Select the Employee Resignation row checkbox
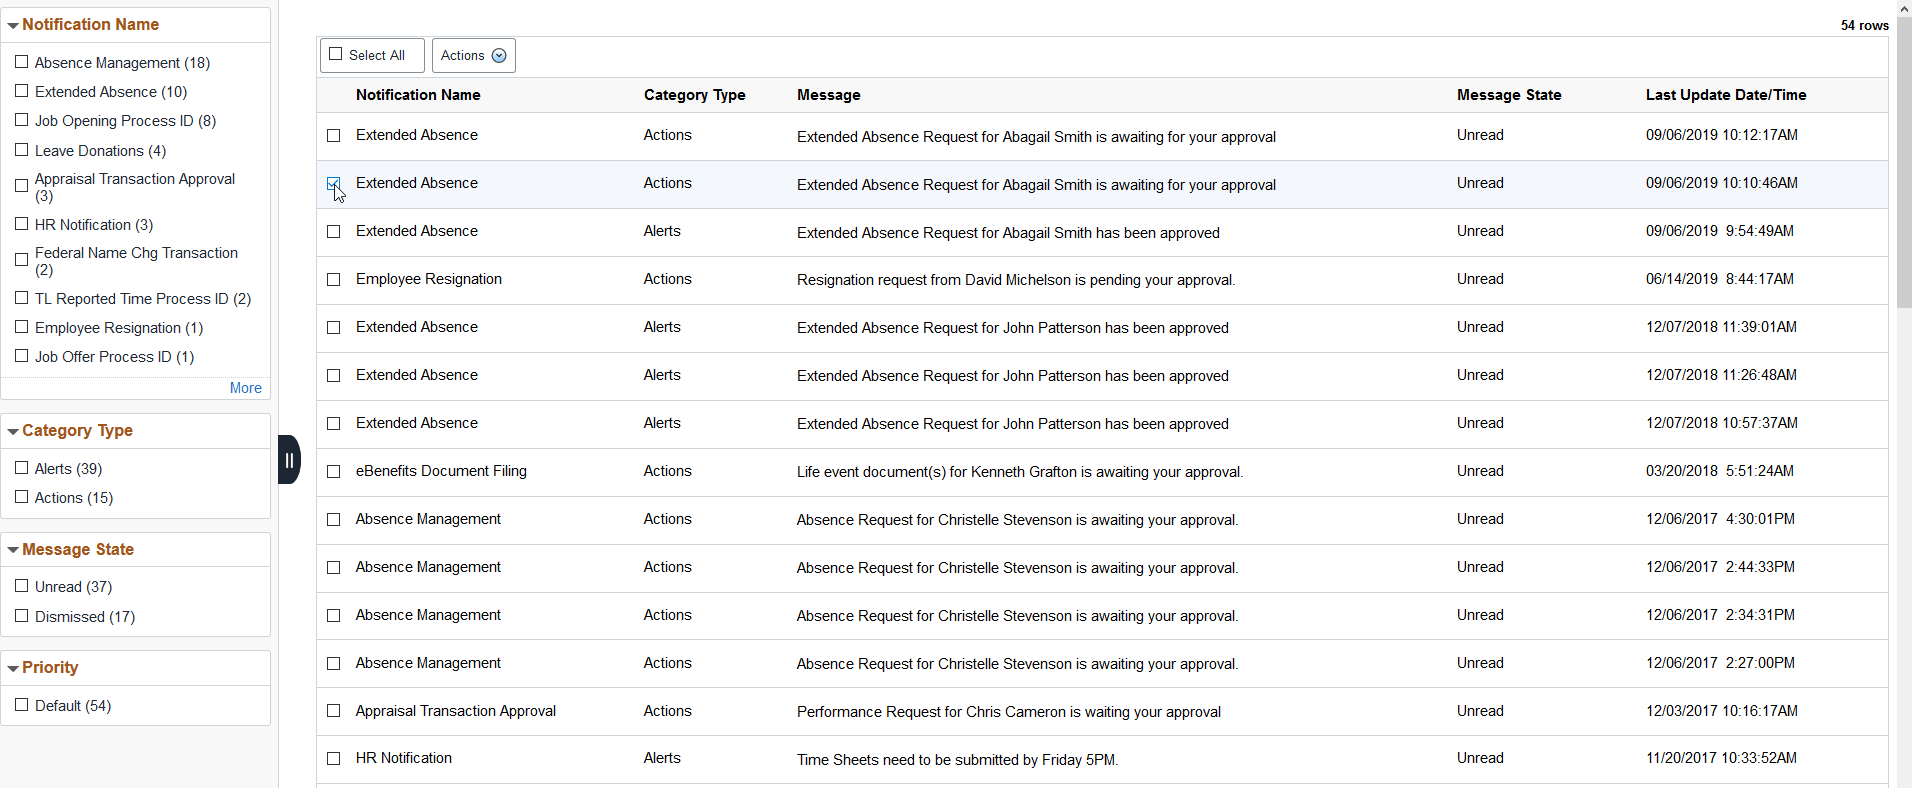The height and width of the screenshot is (788, 1912). point(334,279)
